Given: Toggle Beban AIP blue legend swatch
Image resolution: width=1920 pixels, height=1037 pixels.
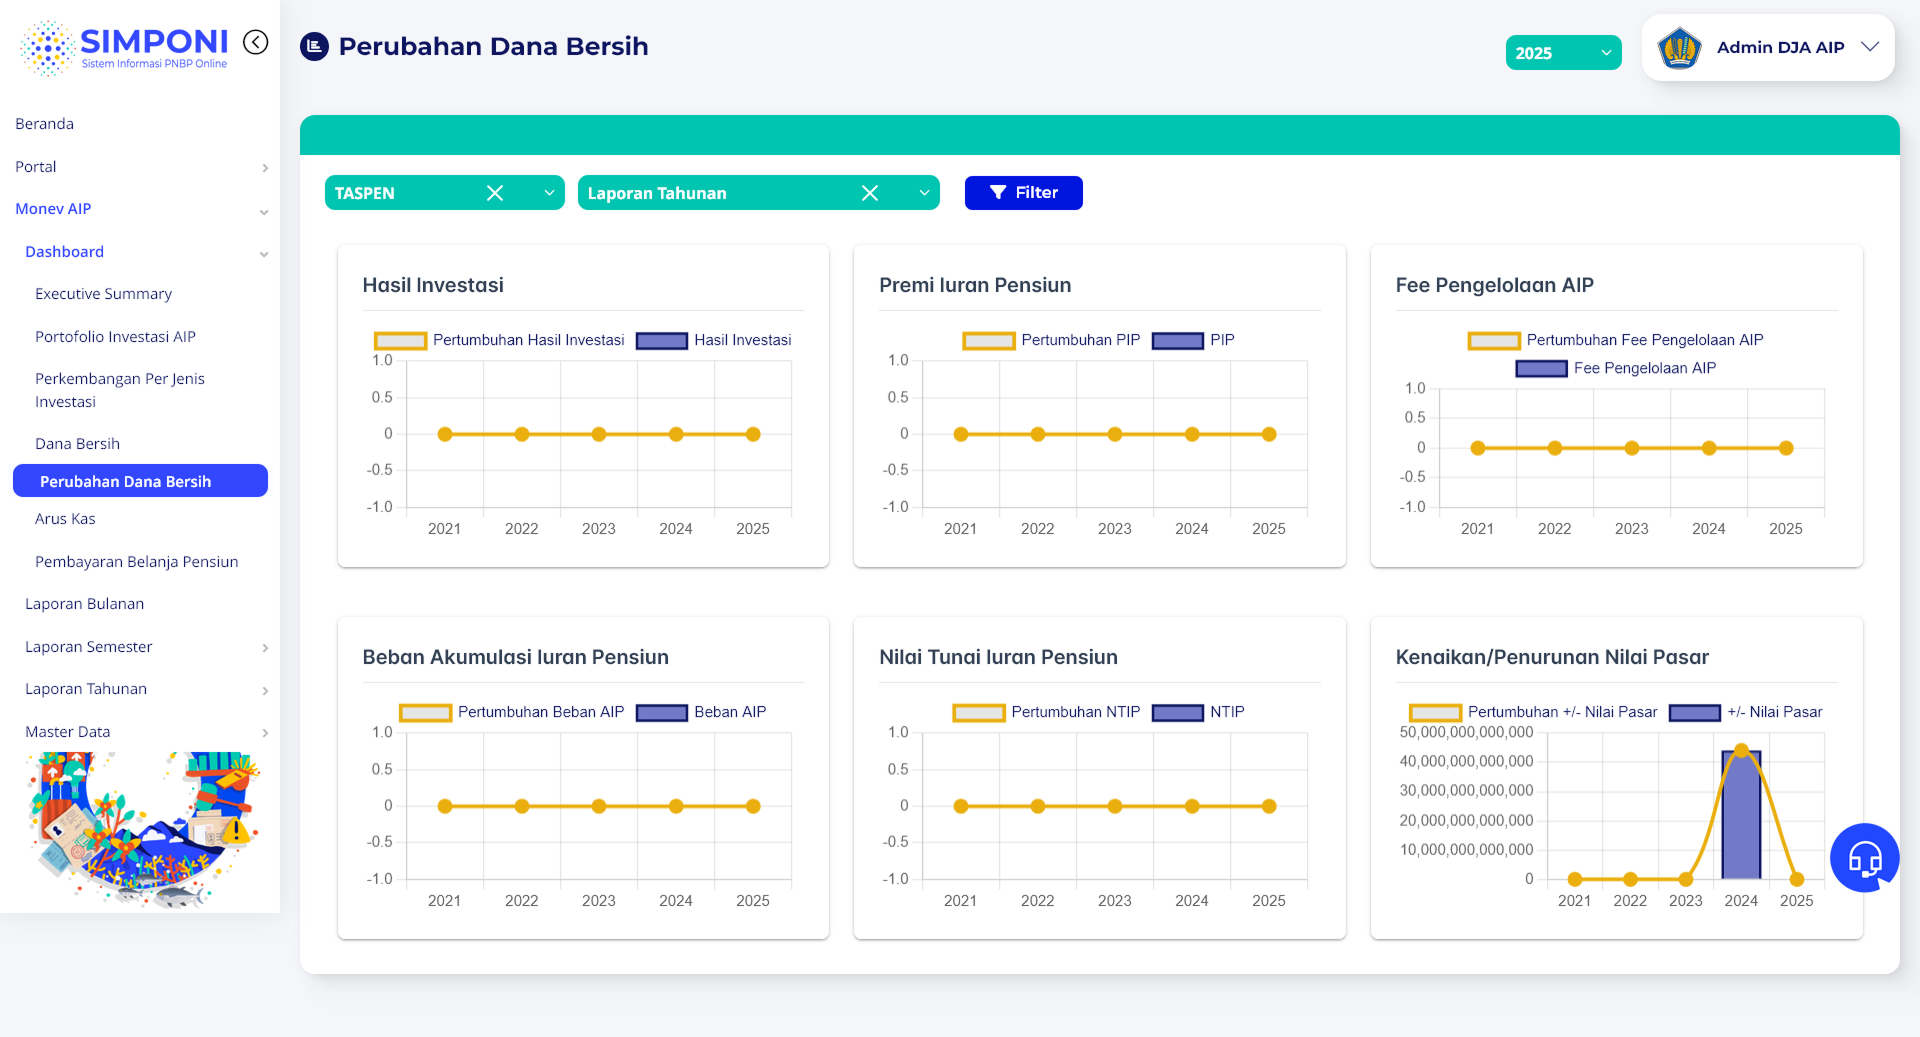Looking at the screenshot, I should [662, 713].
